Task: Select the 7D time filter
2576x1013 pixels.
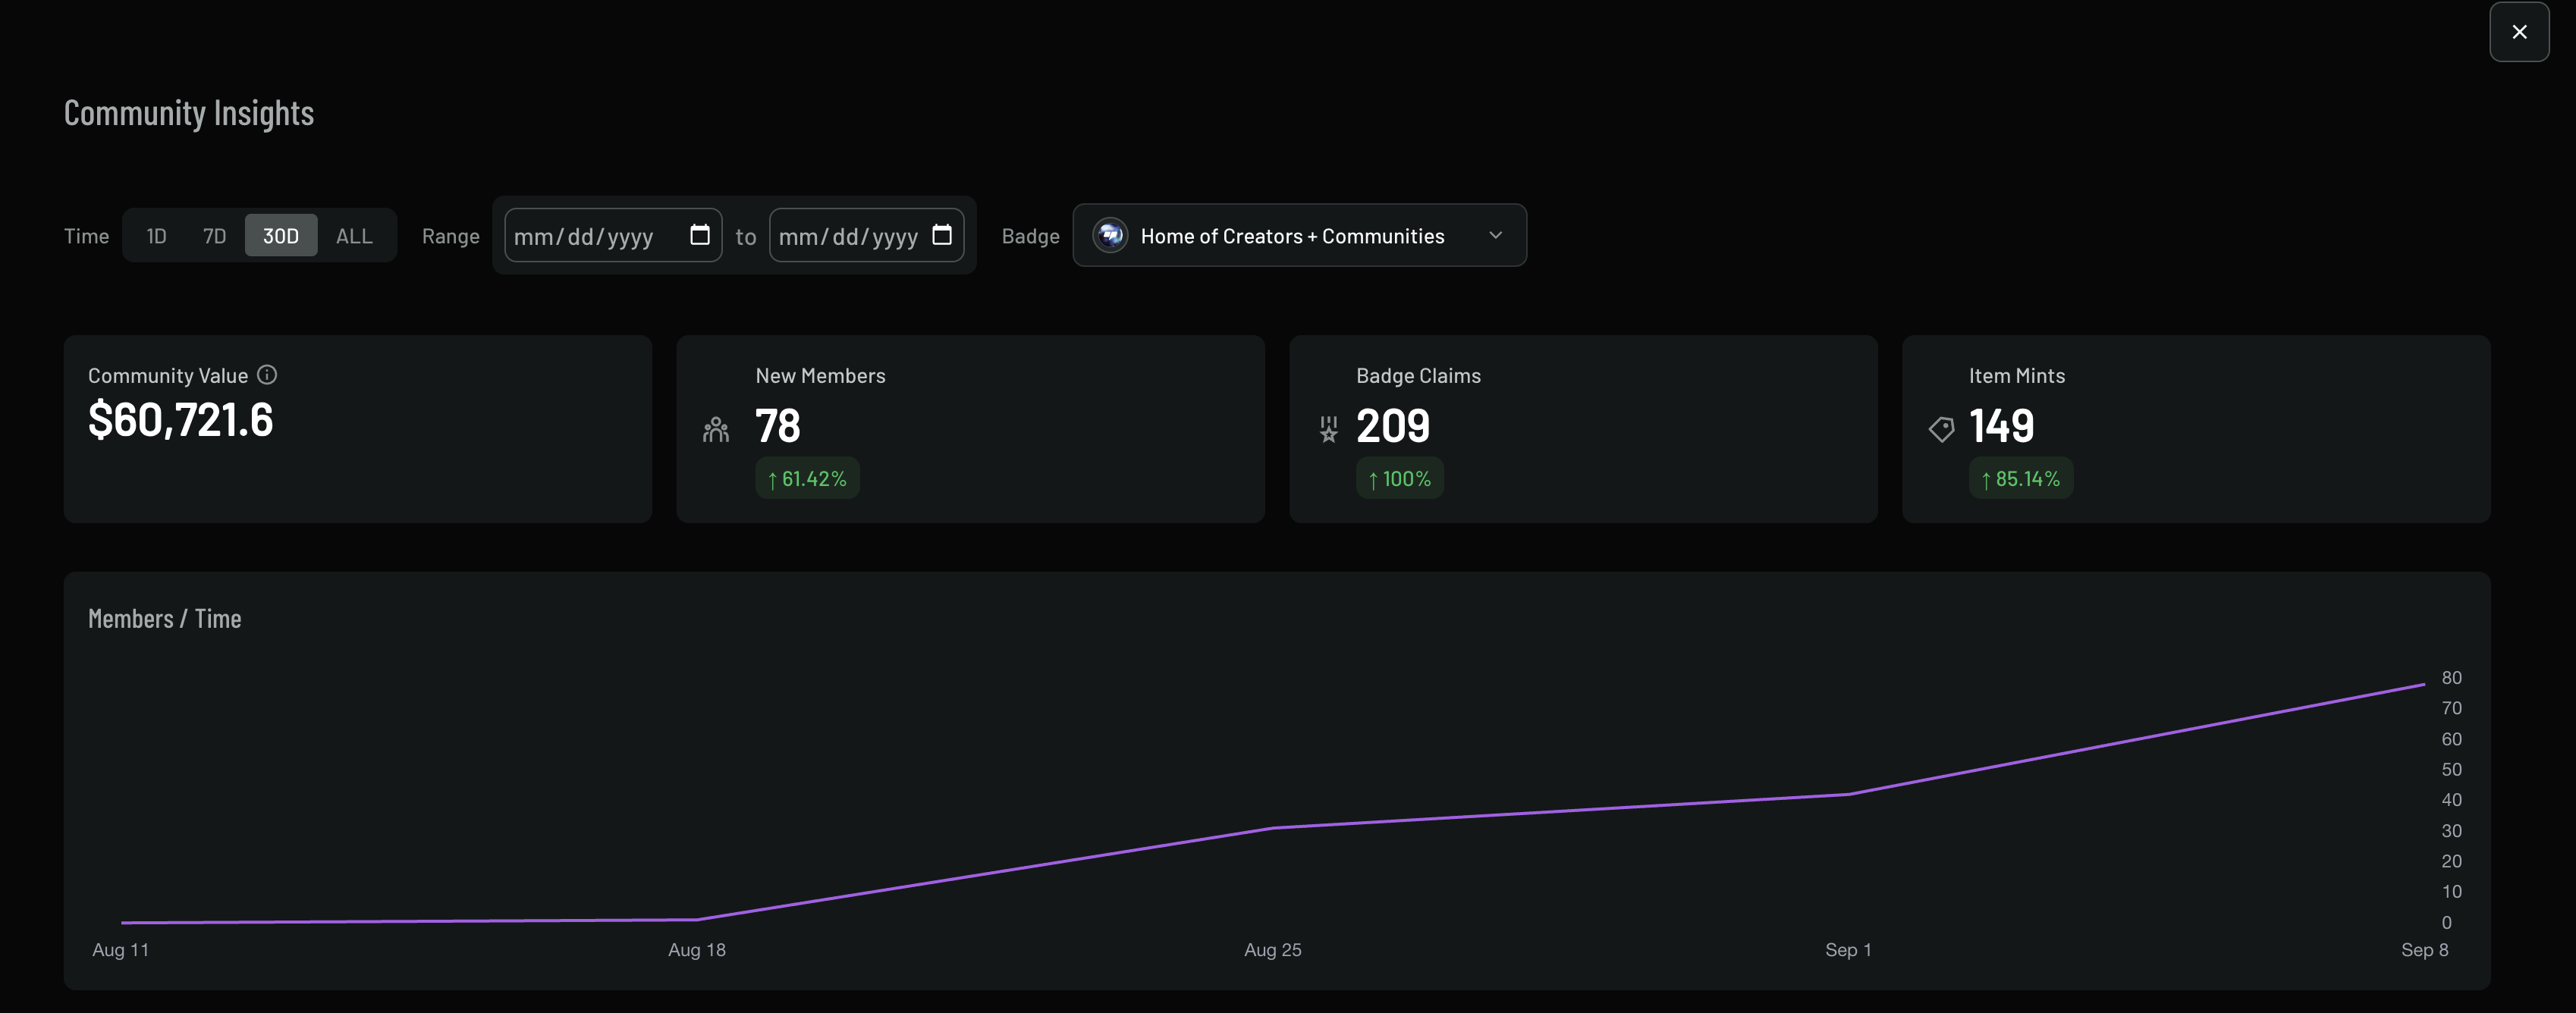Action: (214, 236)
